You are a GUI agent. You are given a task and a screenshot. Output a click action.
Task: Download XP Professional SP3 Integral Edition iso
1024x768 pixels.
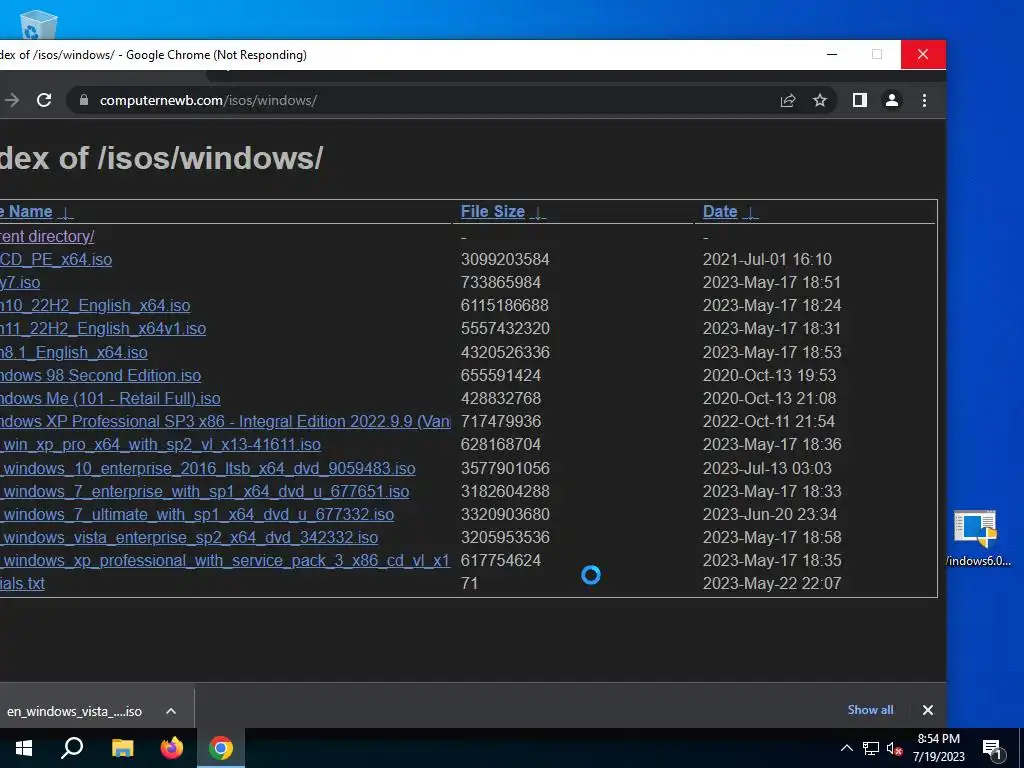click(x=225, y=421)
